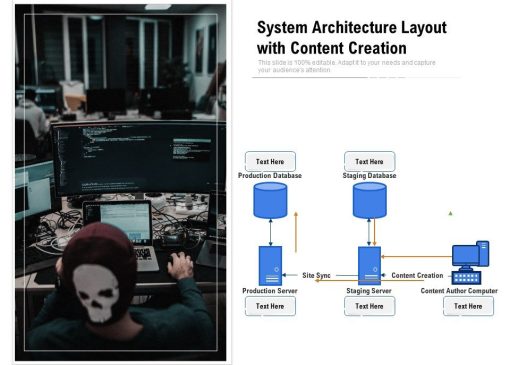Click the orange arrow from computer to Staging Server
Viewport: 510px width, 365px height.
(x=416, y=257)
